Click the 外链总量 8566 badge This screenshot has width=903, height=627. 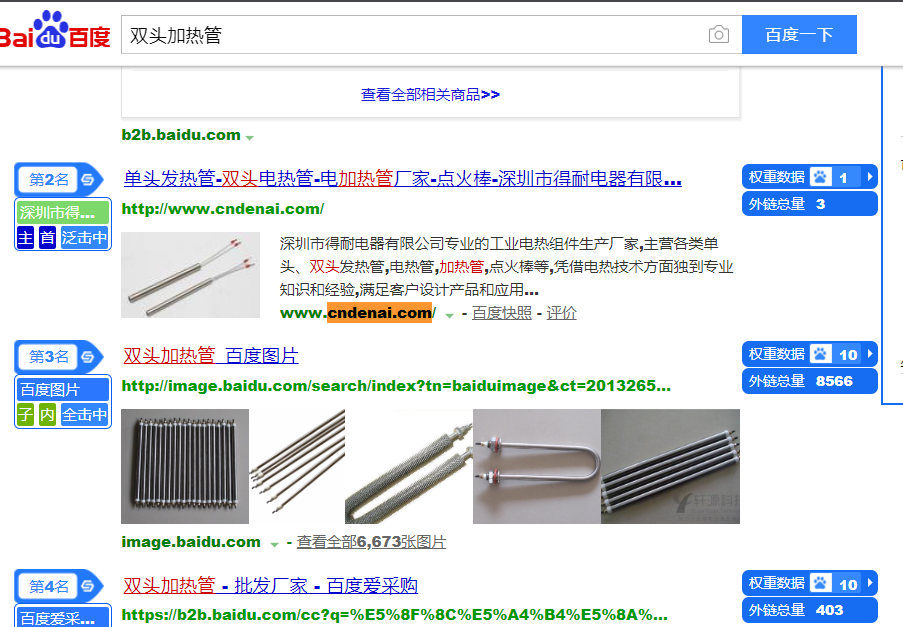810,381
